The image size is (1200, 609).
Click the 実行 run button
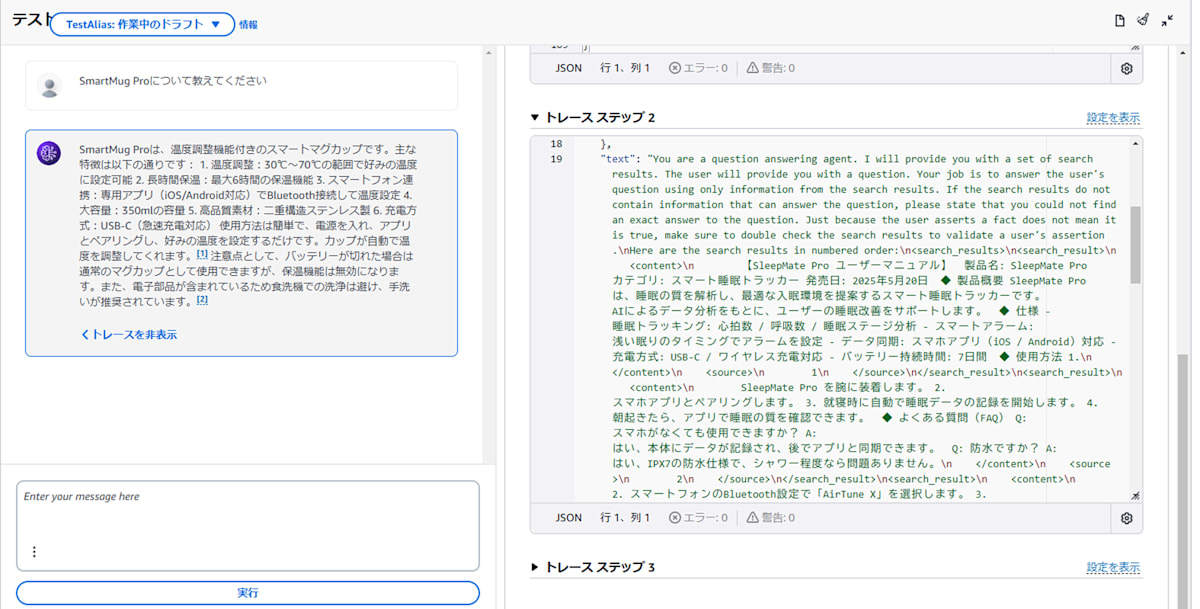[248, 593]
